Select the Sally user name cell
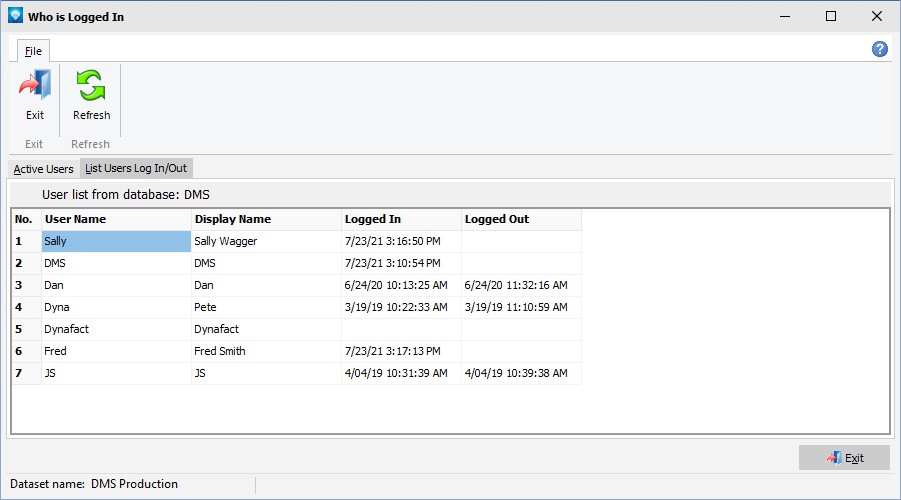The image size is (901, 500). click(116, 241)
